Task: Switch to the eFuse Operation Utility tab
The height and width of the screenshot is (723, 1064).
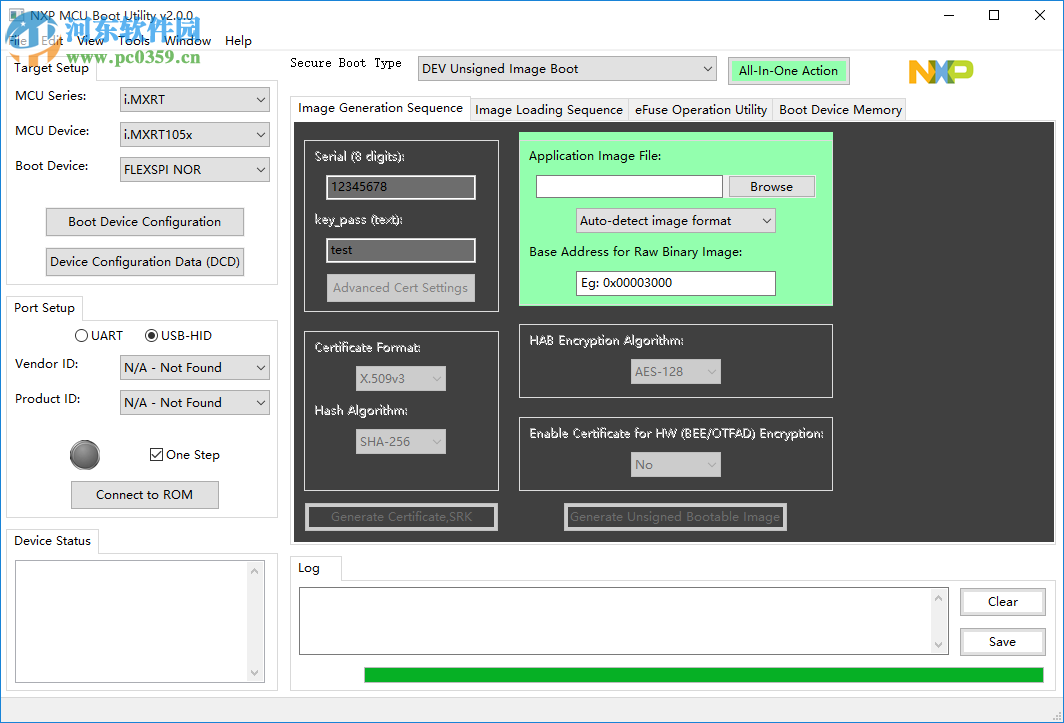Action: coord(700,110)
